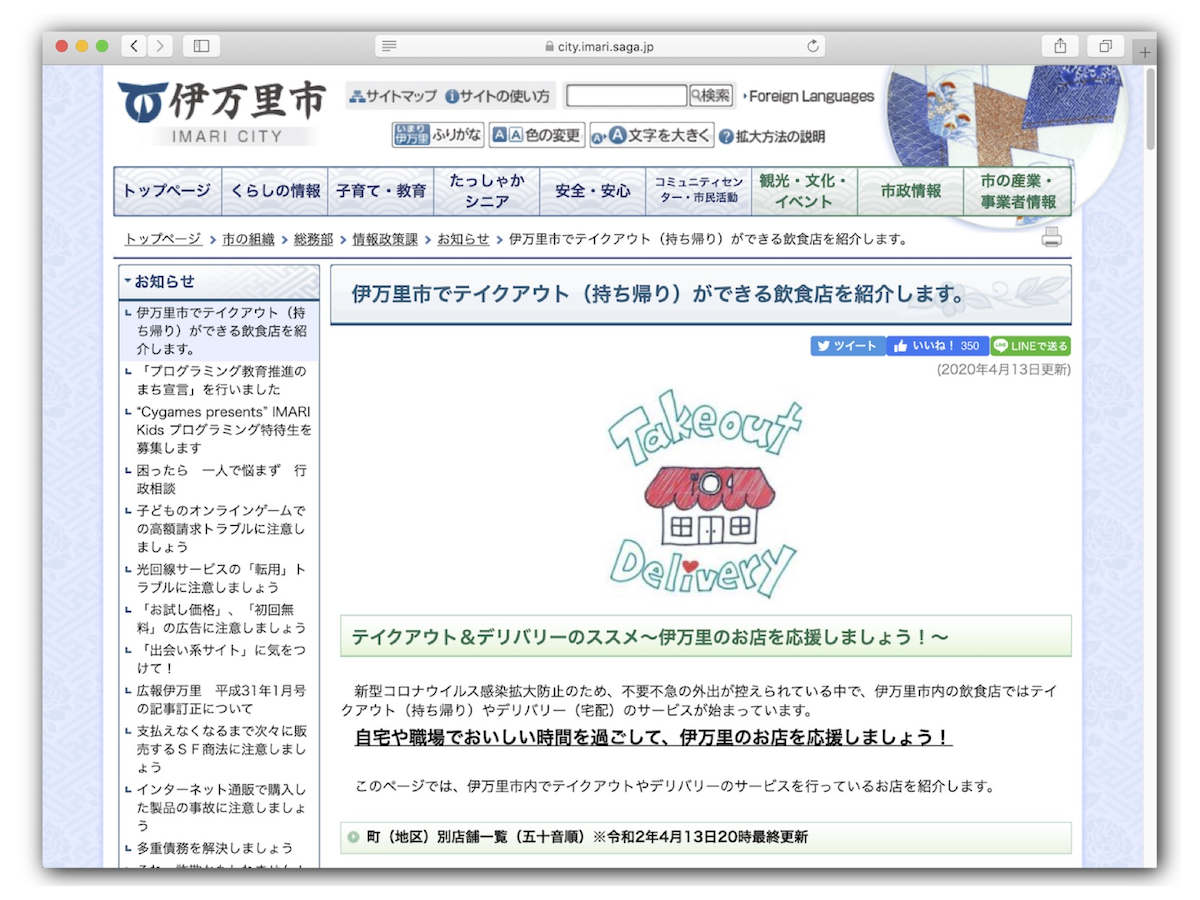Open 拡大方法の説明 help link
Image resolution: width=1200 pixels, height=900 pixels.
[772, 137]
